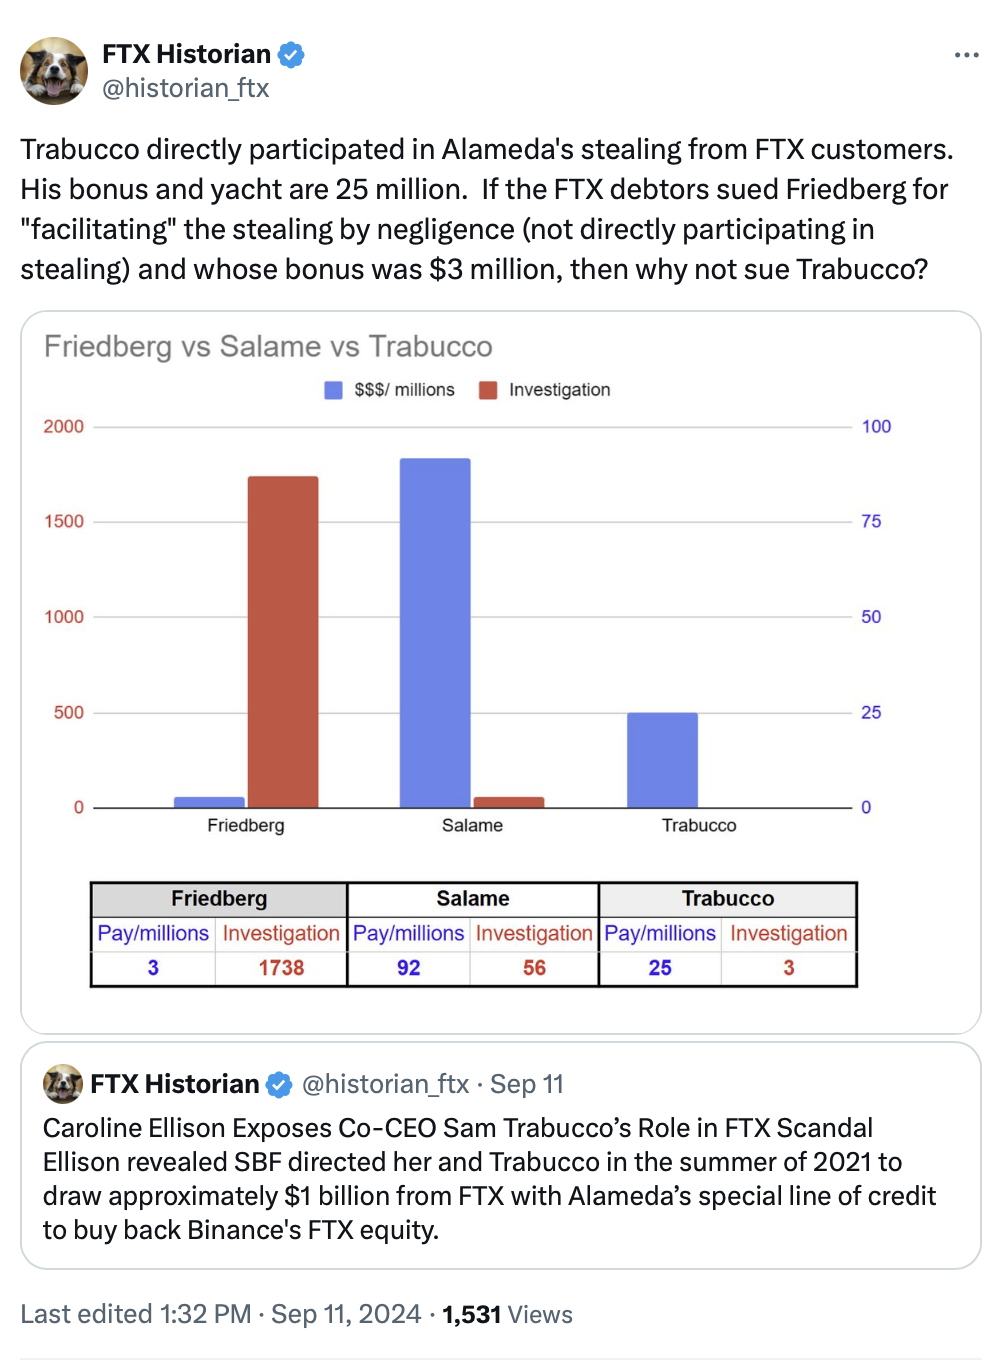Open the quoted Caroline Ellison post text
The height and width of the screenshot is (1362, 1006).
coord(490,1178)
